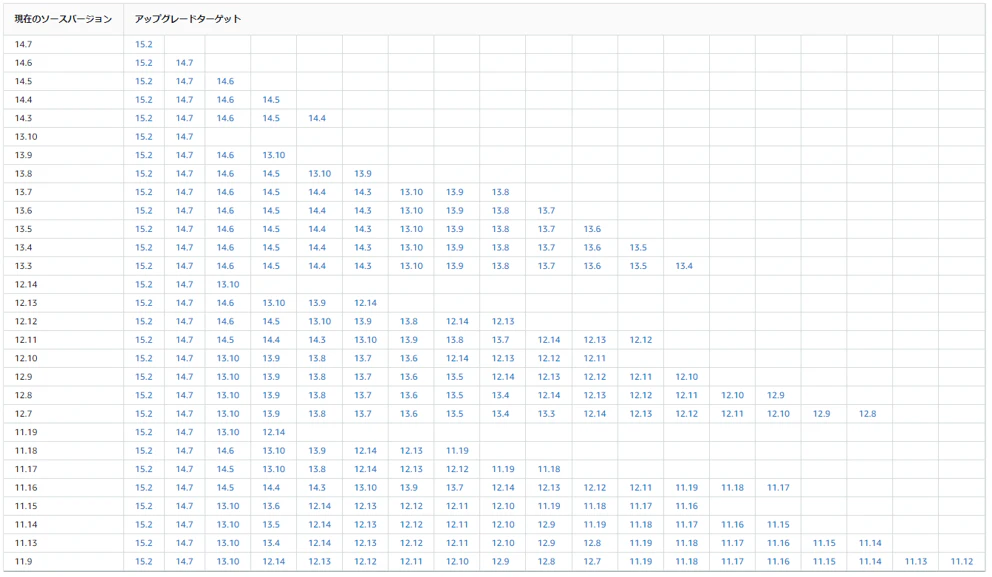Open 14.6 target in the 11.18 row
Viewport: 992px width, 577px height.
[x=225, y=450]
